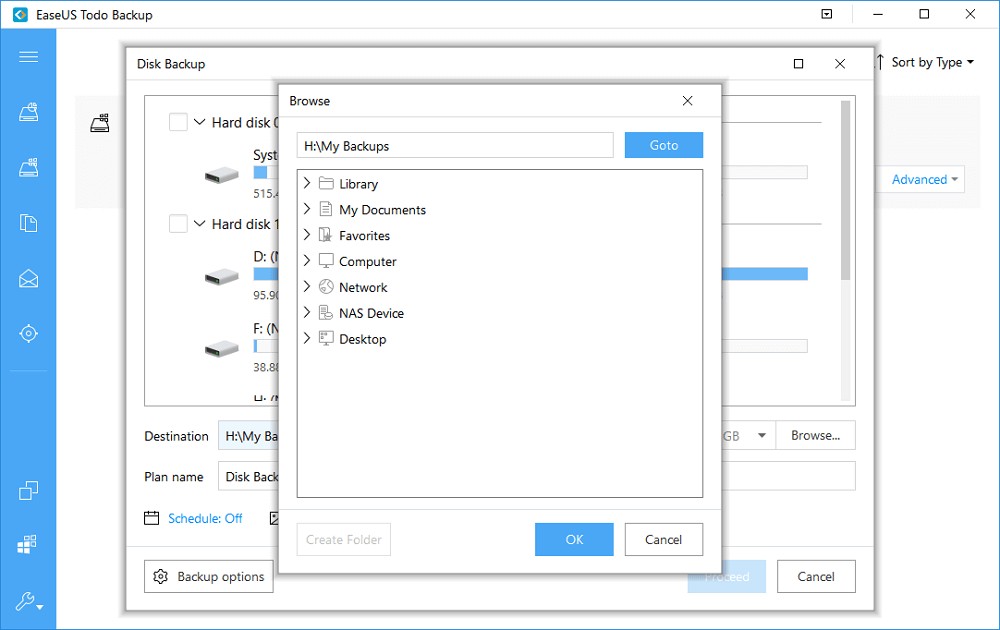The height and width of the screenshot is (630, 1000).
Task: Maximize the Disk Backup window
Action: [x=798, y=63]
